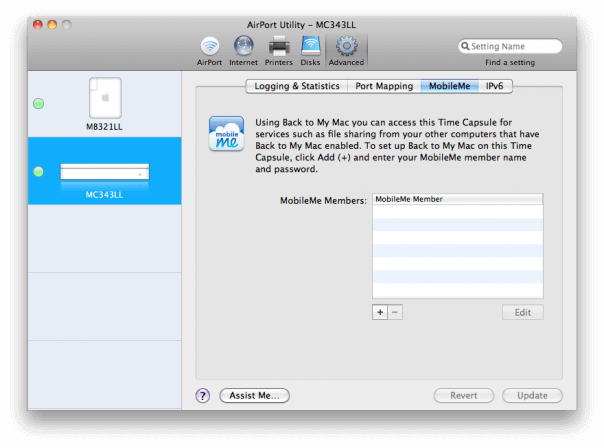This screenshot has width=604, height=448.
Task: Switch to the Port Mapping tab
Action: tap(384, 86)
